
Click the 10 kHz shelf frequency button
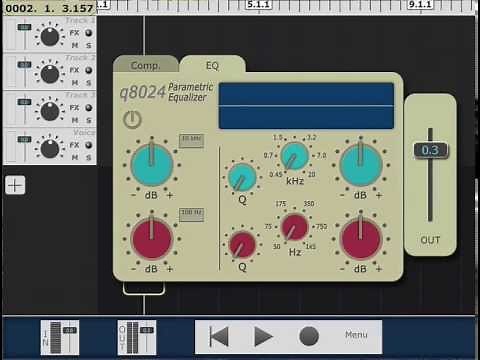(x=192, y=141)
